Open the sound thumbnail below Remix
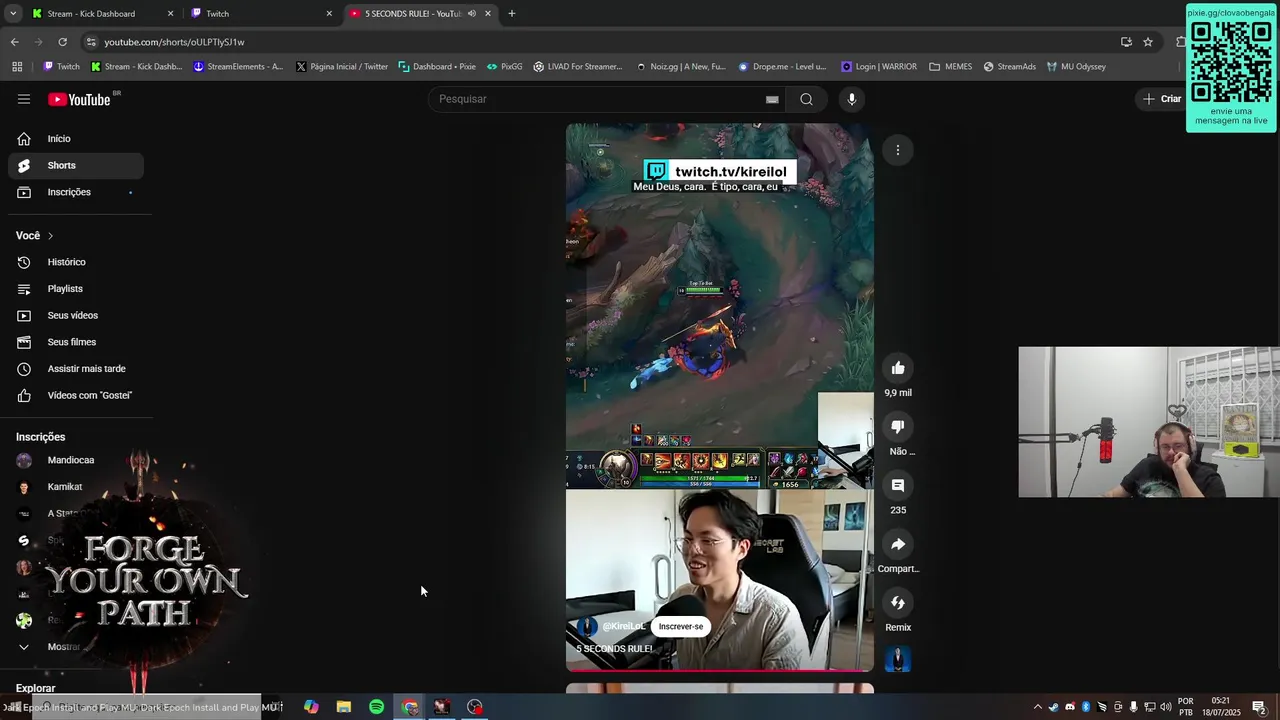 [898, 660]
